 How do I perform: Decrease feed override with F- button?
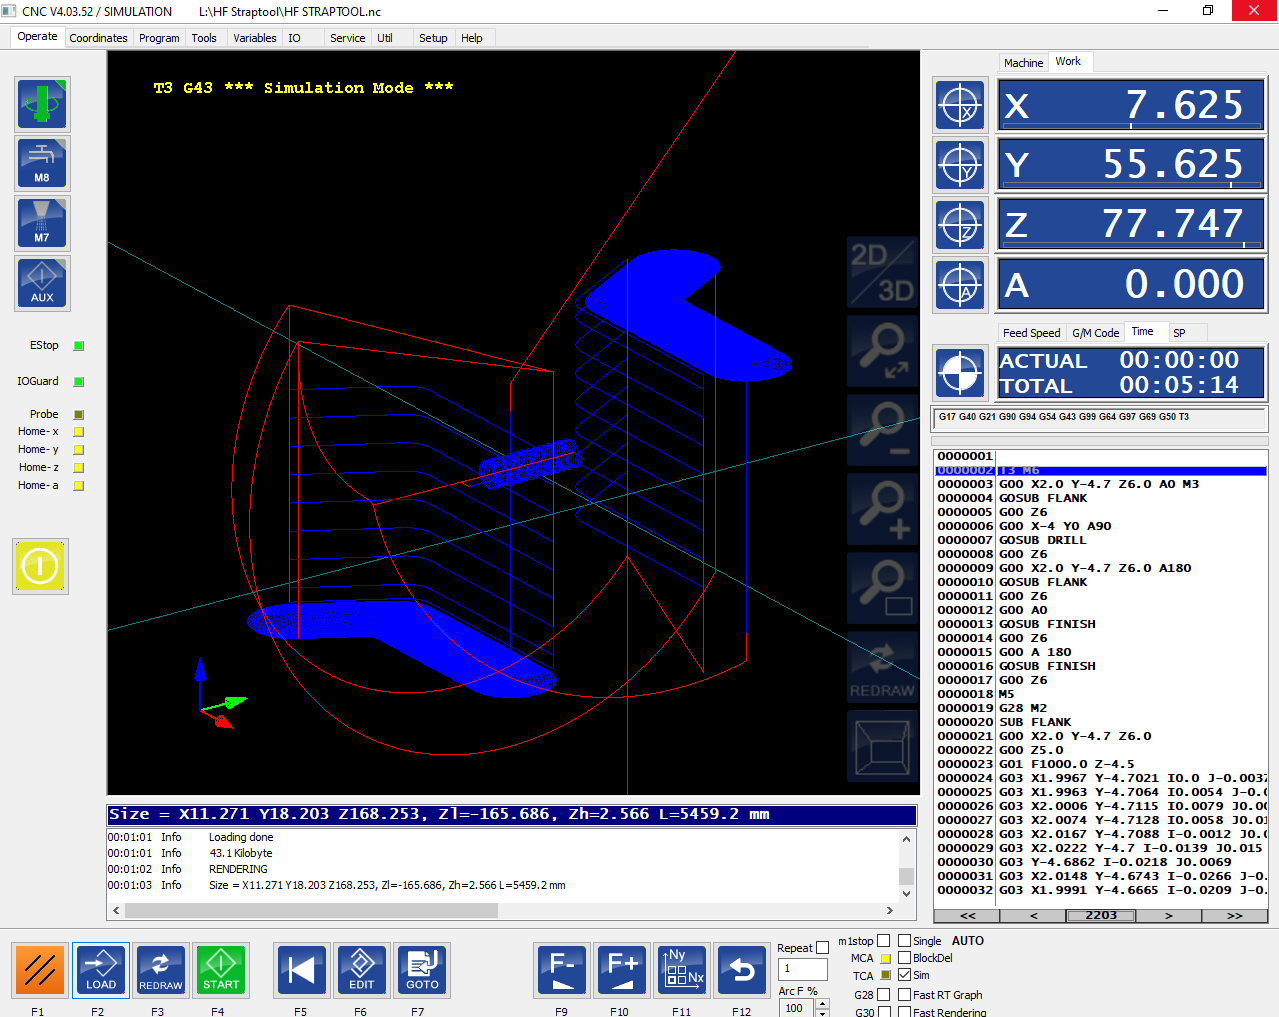[562, 970]
